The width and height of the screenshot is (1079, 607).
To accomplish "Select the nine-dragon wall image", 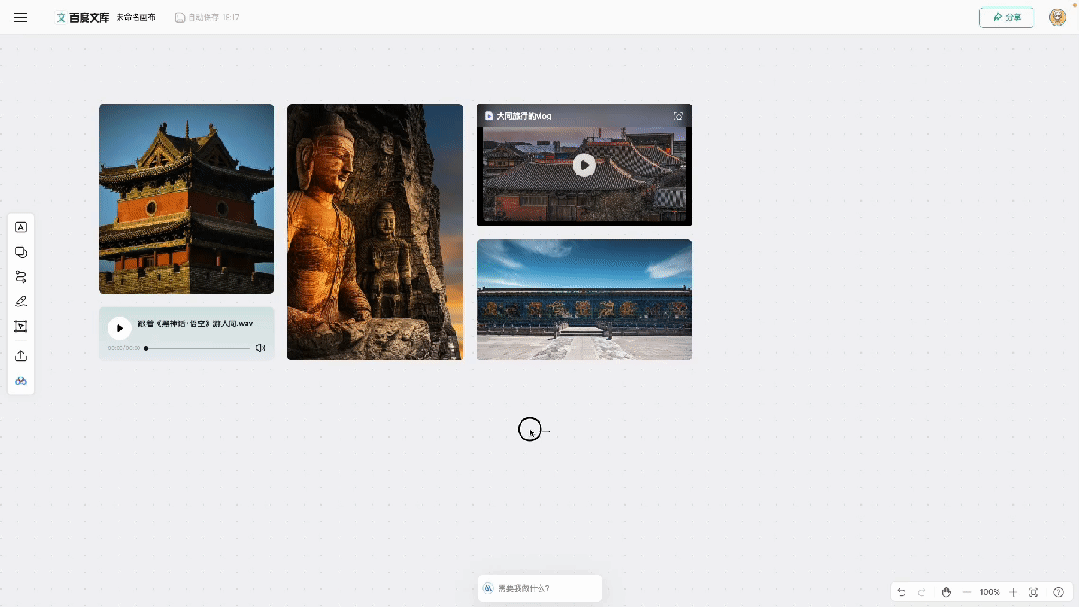I will click(x=584, y=299).
